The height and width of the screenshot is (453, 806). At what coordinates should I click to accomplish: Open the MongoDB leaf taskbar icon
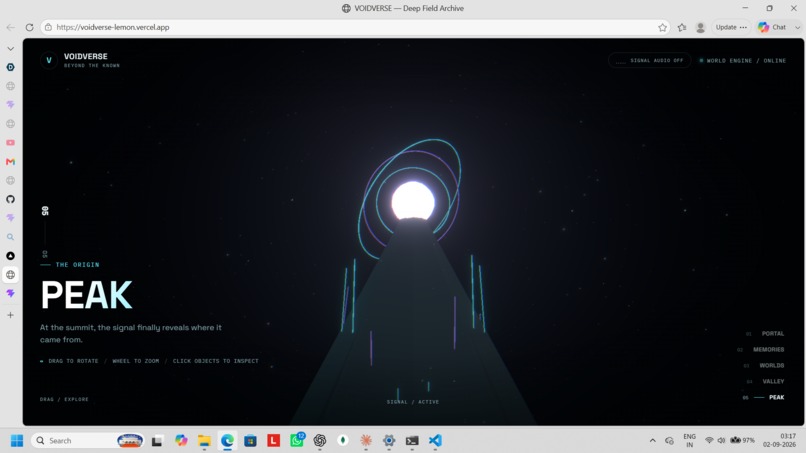[343, 441]
